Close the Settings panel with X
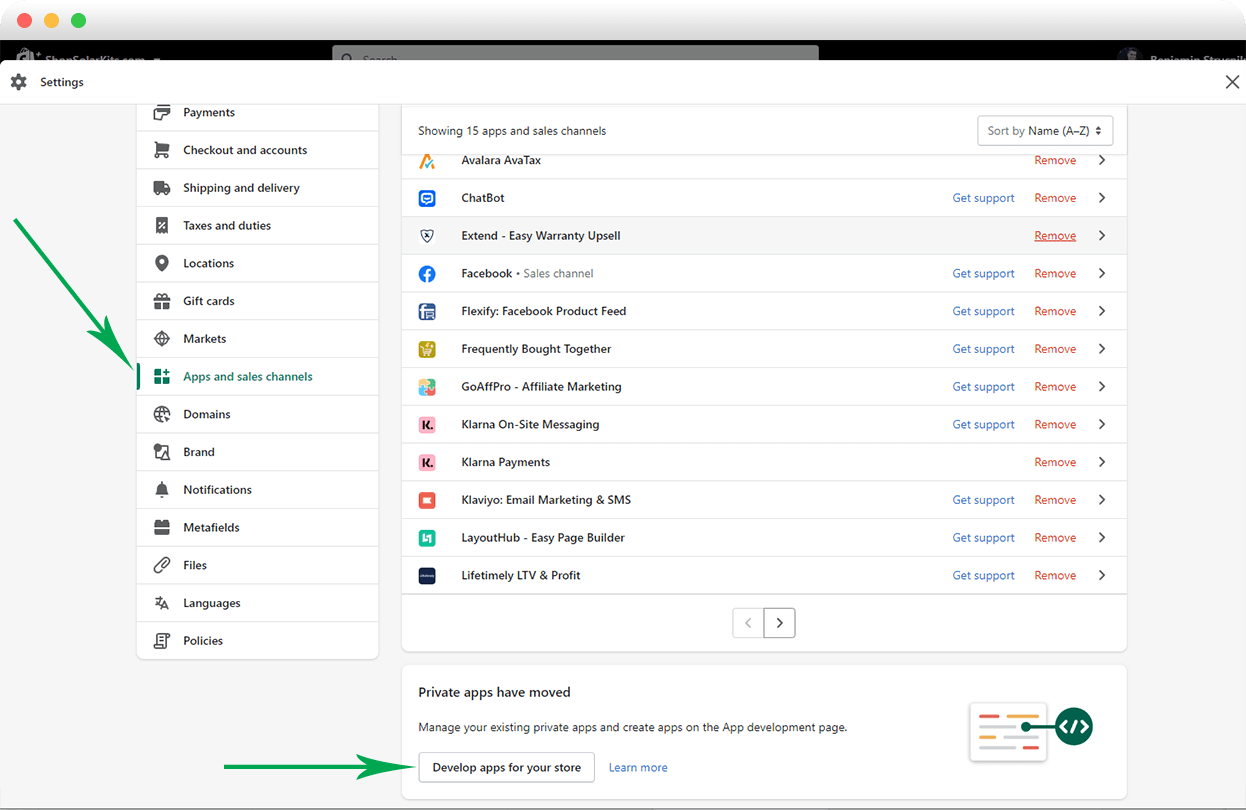Image resolution: width=1246 pixels, height=810 pixels. click(x=1232, y=82)
